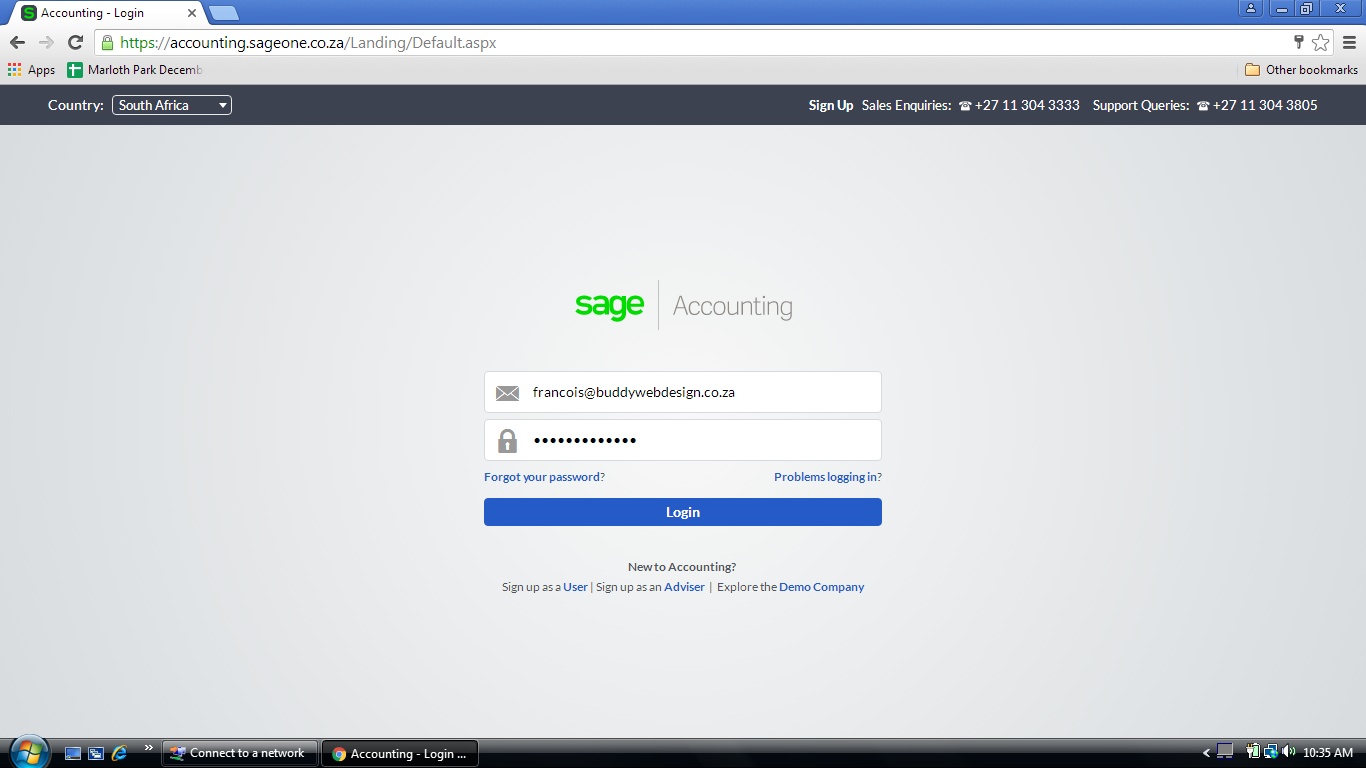Click the Sage logo
The image size is (1366, 768).
click(x=609, y=305)
